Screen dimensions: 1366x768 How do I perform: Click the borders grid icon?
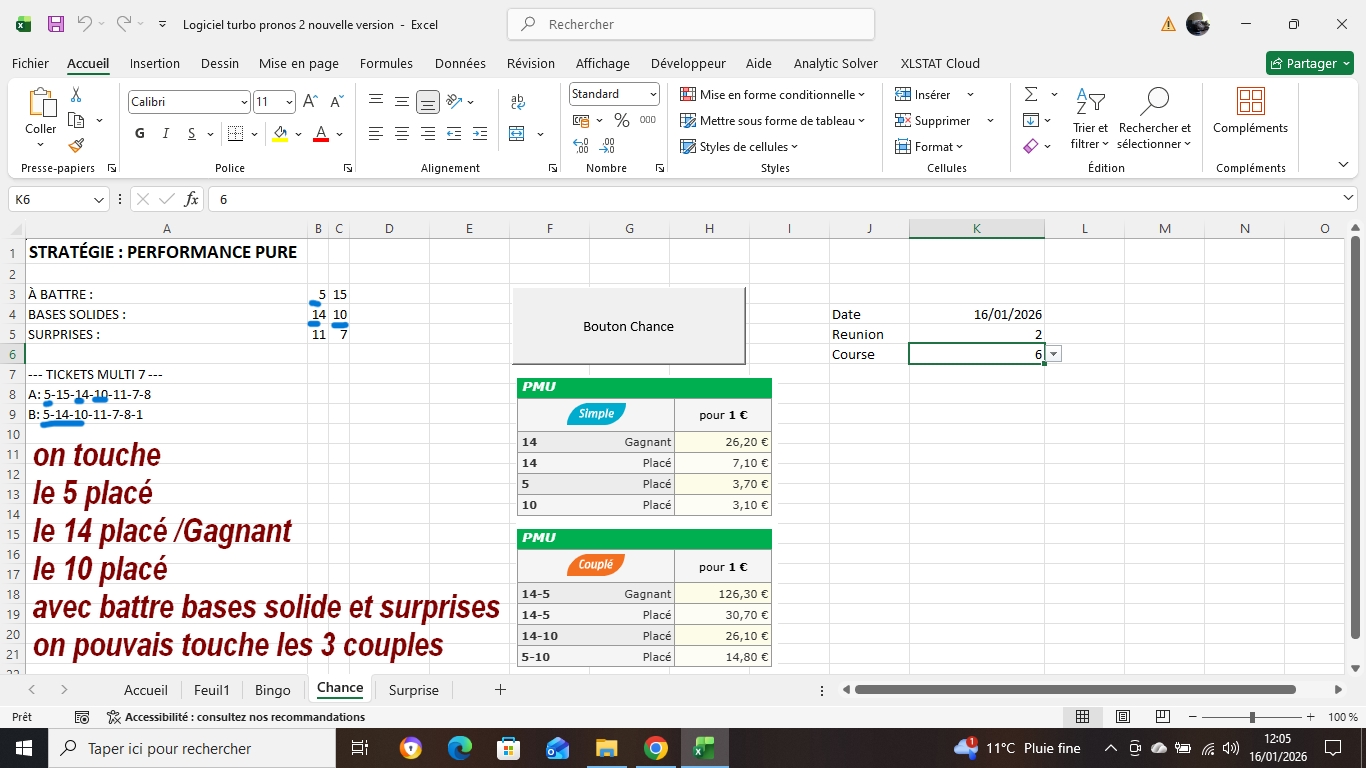pyautogui.click(x=235, y=134)
